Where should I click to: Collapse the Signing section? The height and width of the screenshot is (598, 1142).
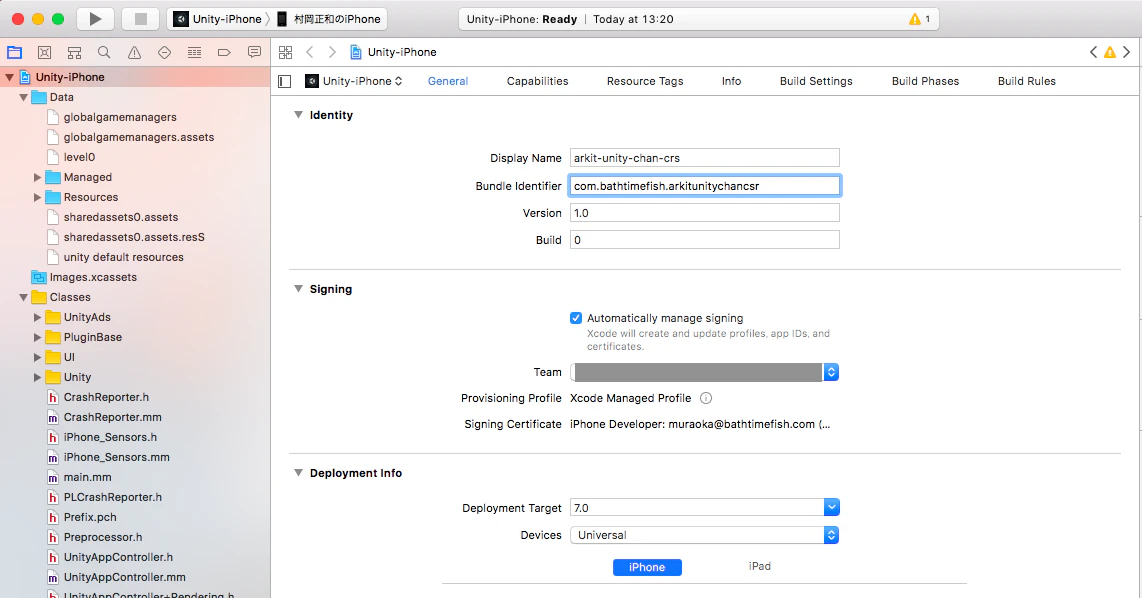298,289
